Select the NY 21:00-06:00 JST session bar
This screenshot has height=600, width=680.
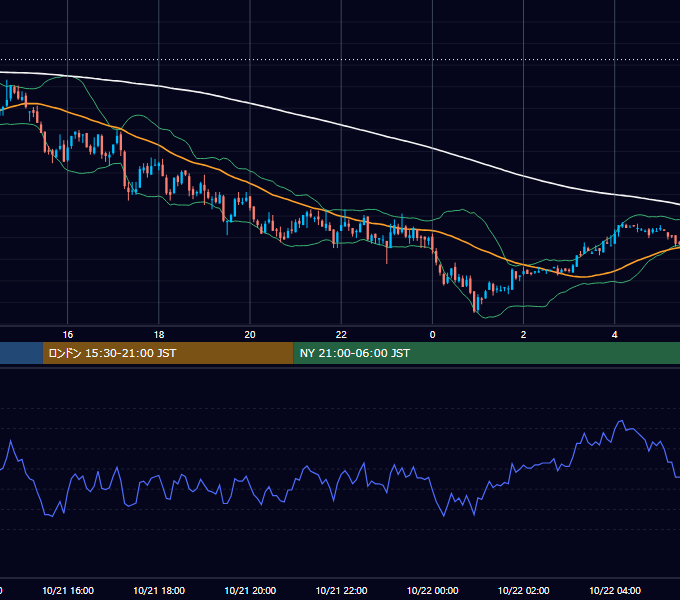pyautogui.click(x=487, y=353)
